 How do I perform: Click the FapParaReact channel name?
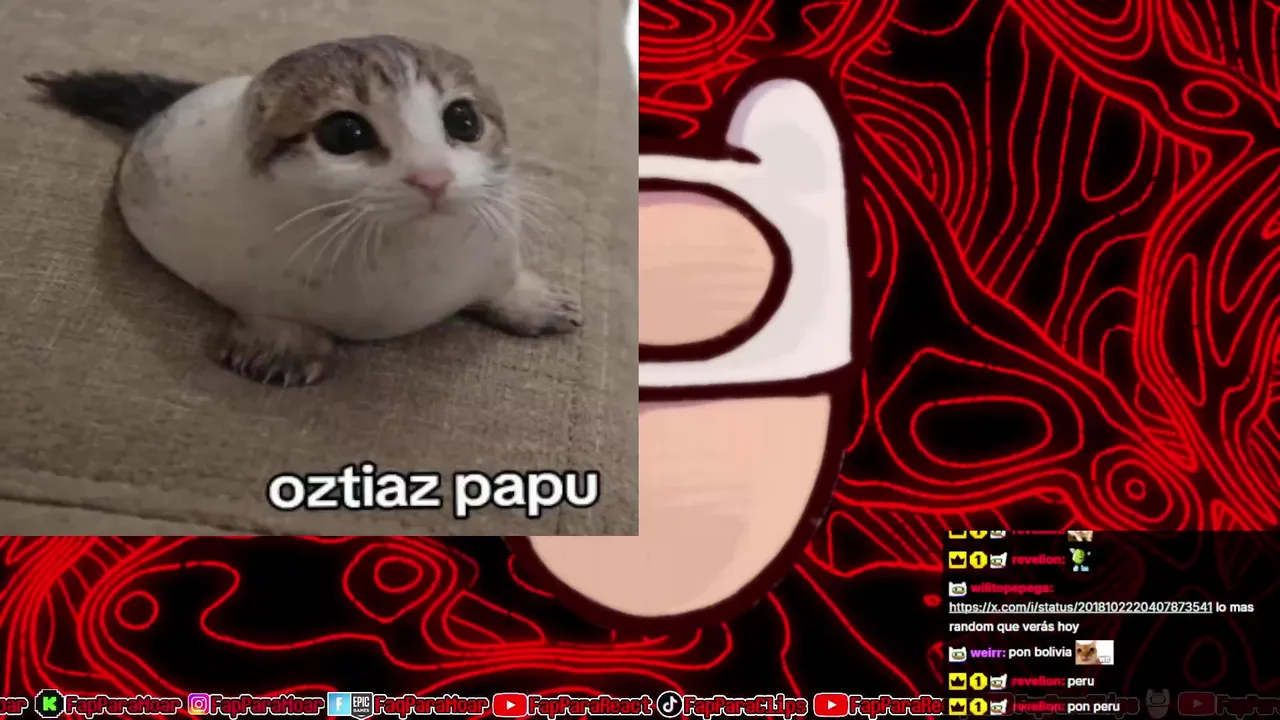coord(591,706)
